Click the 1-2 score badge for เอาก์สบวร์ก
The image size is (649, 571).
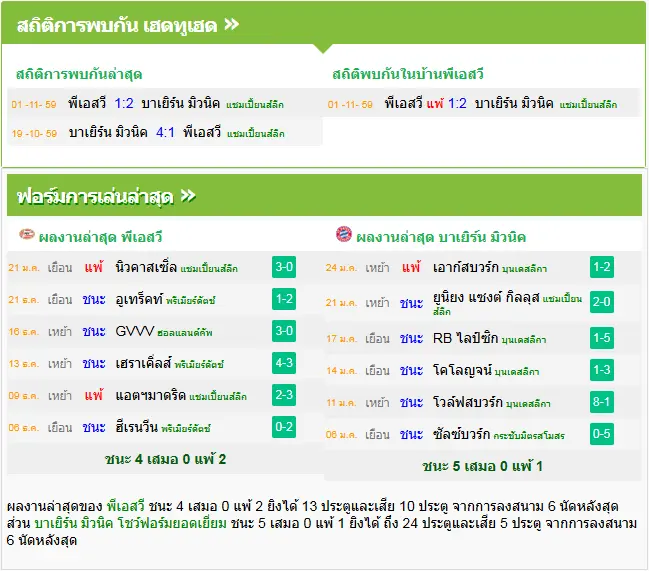601,267
